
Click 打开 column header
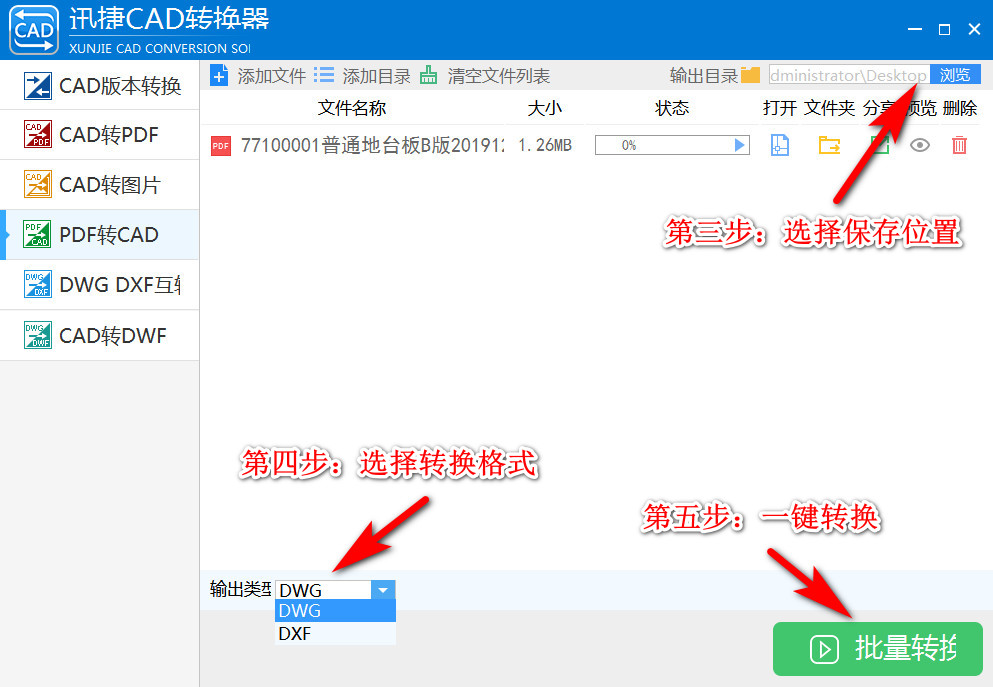point(780,108)
